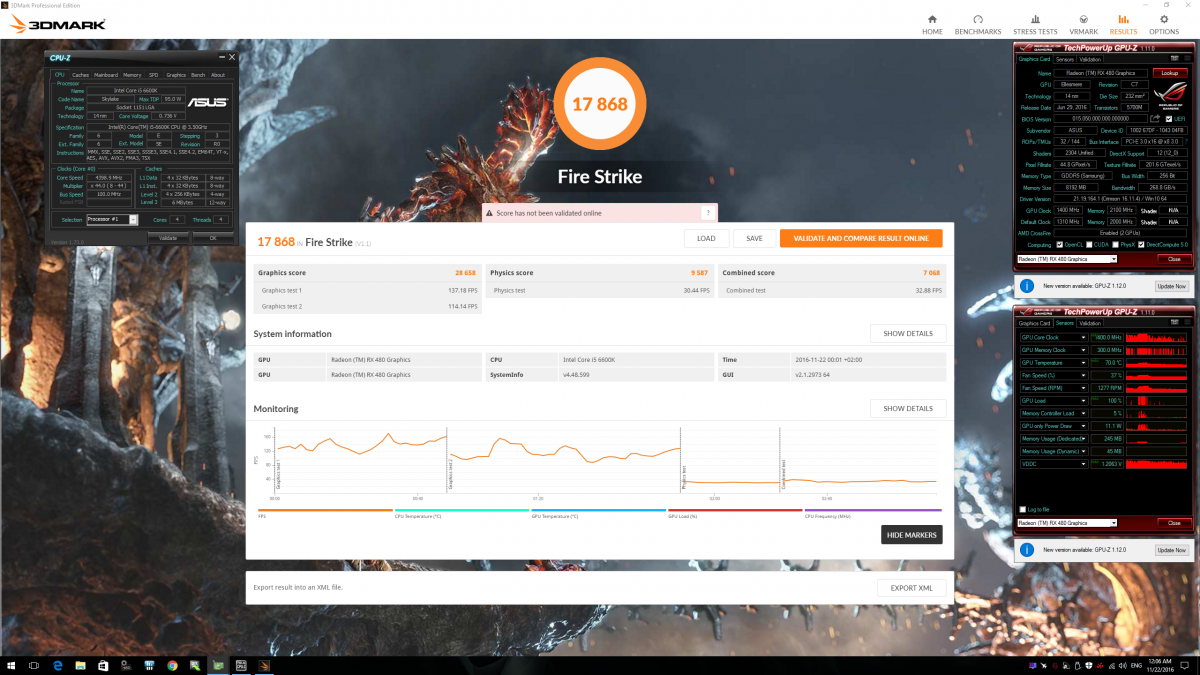1200x675 pixels.
Task: Click the help question mark in the validation notice
Action: pyautogui.click(x=707, y=212)
